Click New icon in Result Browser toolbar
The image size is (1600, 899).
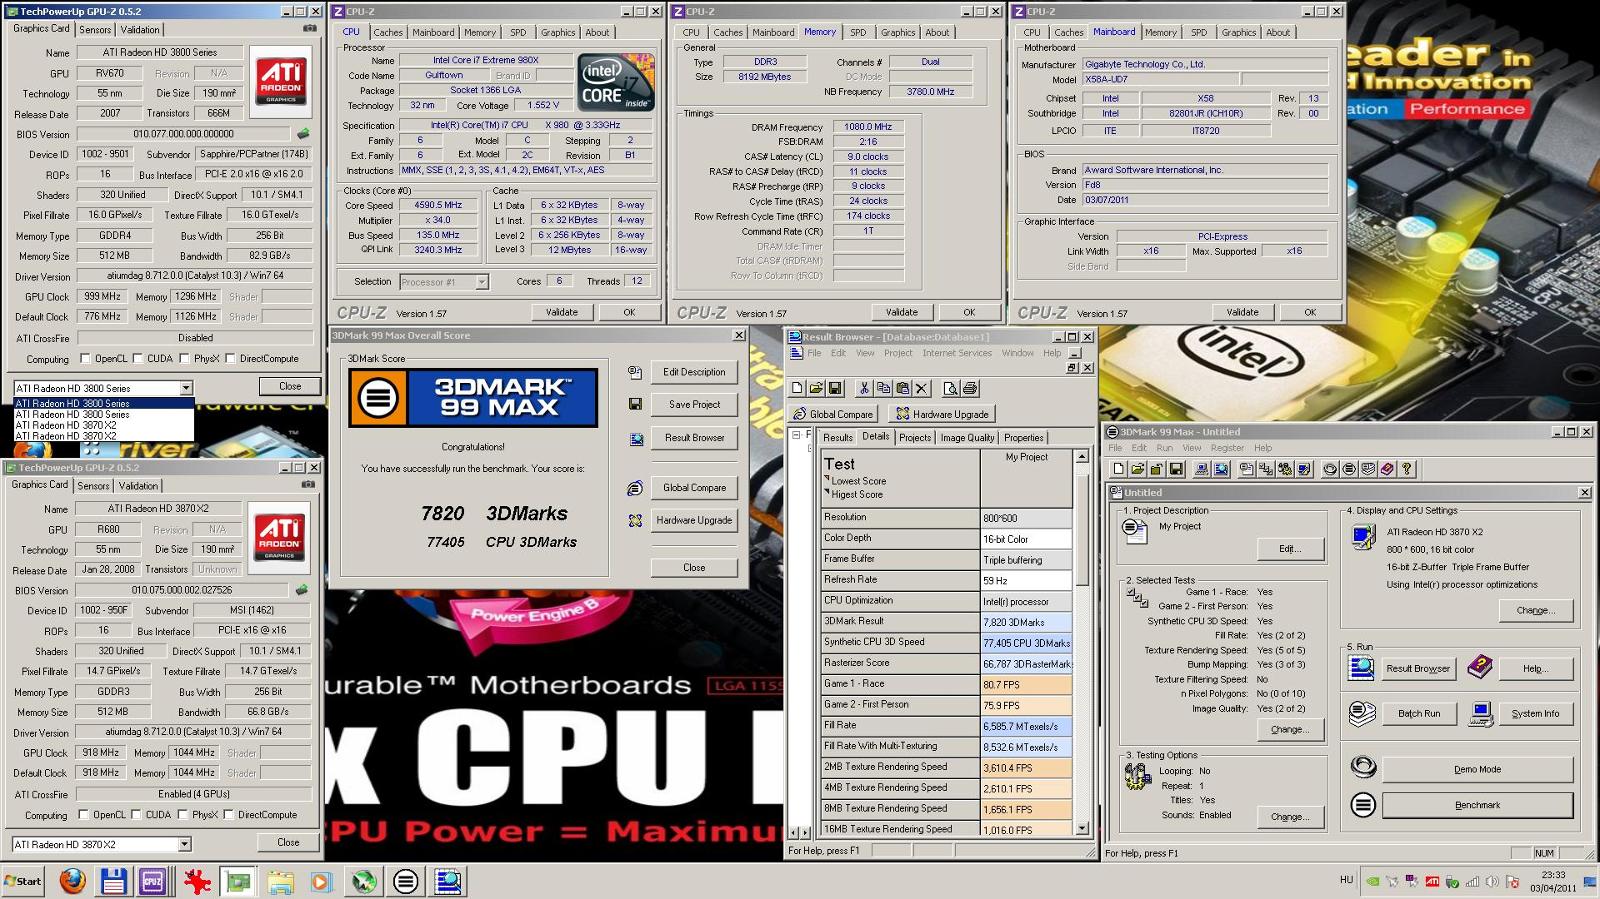click(x=797, y=388)
